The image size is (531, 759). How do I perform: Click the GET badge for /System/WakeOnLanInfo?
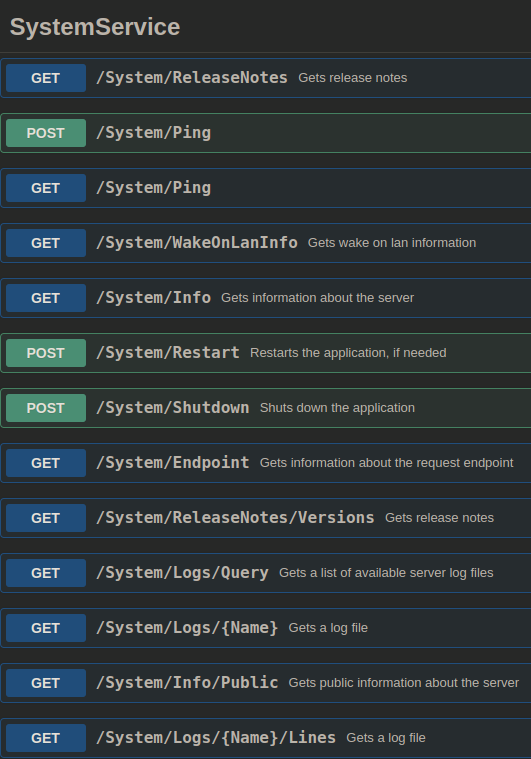click(46, 243)
